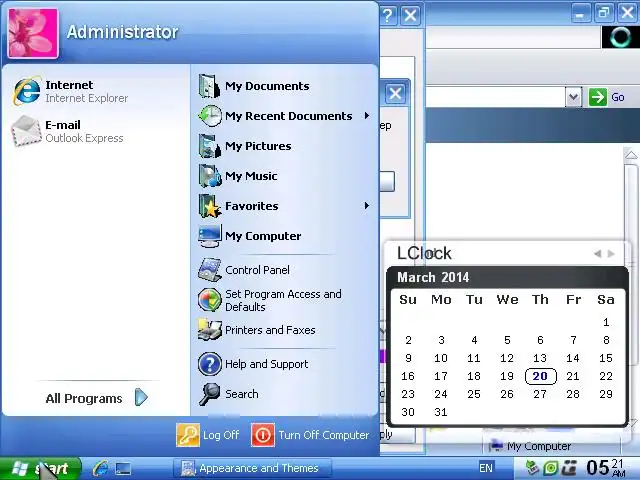
Task: Click the system tray icon next to the clock
Action: pos(570,468)
